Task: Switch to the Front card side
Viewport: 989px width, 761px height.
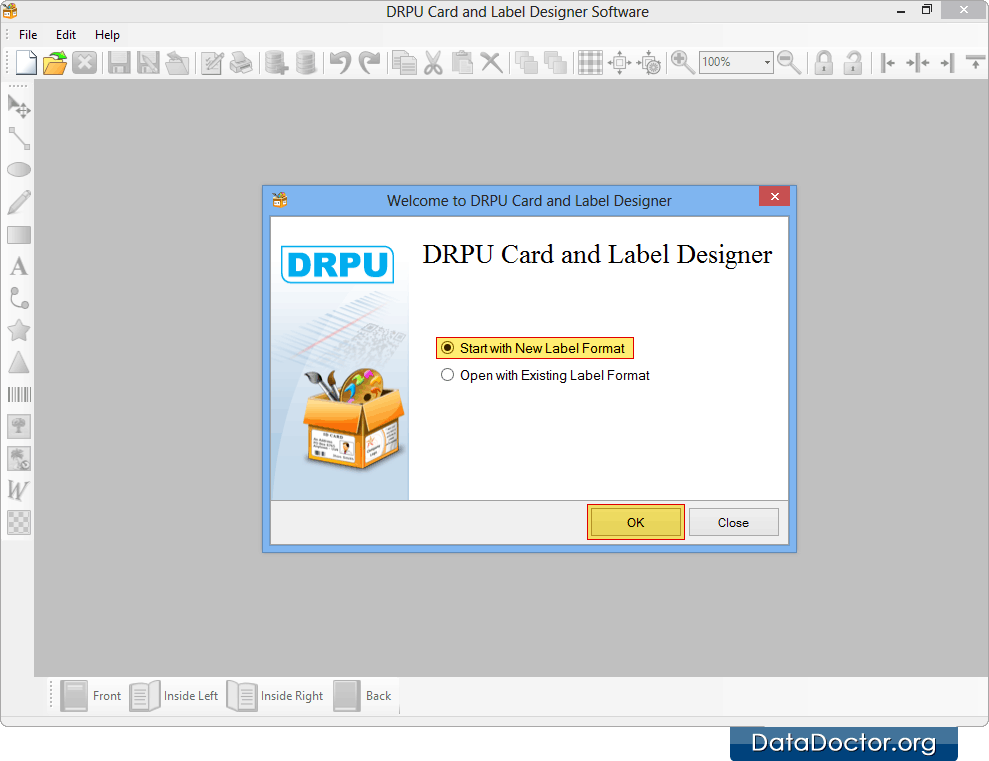Action: [x=91, y=695]
